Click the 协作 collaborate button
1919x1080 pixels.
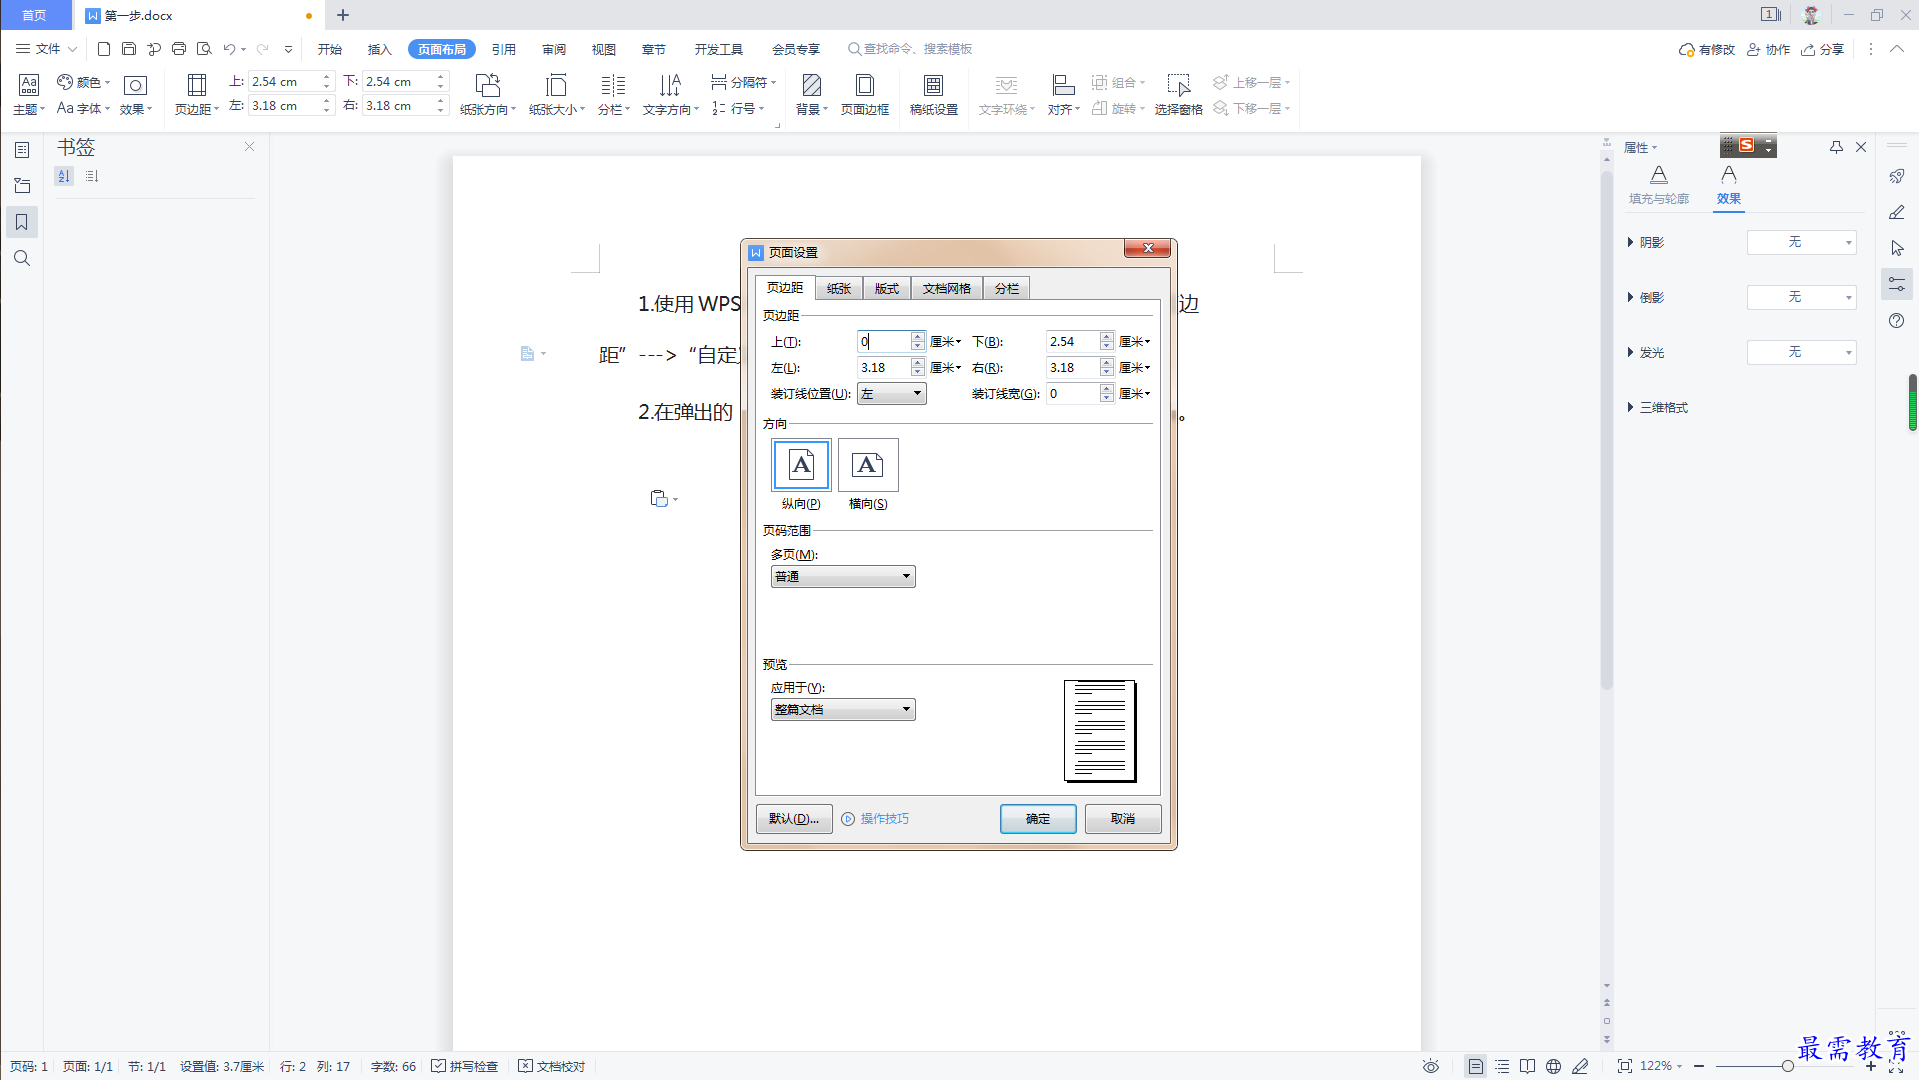(x=1768, y=49)
